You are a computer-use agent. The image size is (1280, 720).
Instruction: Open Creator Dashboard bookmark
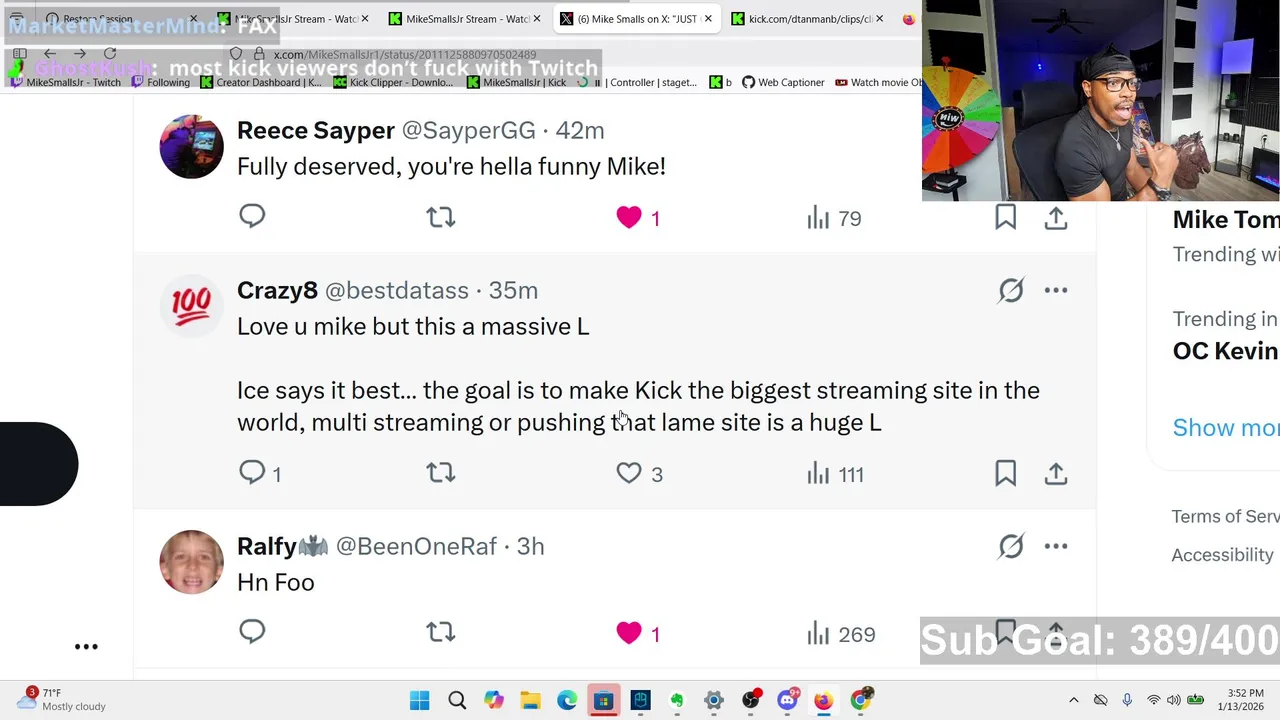click(x=262, y=82)
